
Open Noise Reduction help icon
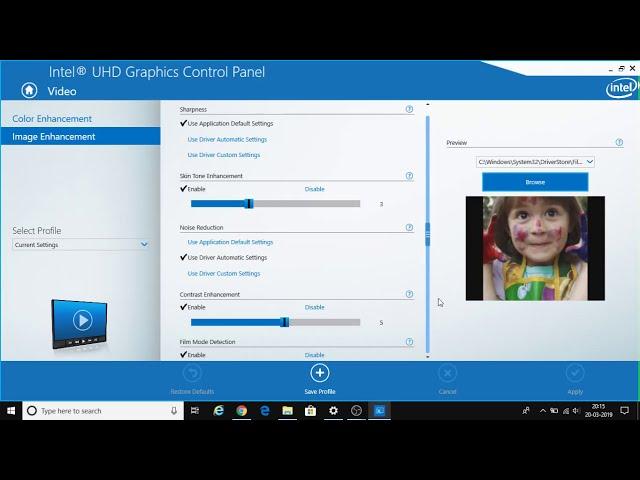409,227
